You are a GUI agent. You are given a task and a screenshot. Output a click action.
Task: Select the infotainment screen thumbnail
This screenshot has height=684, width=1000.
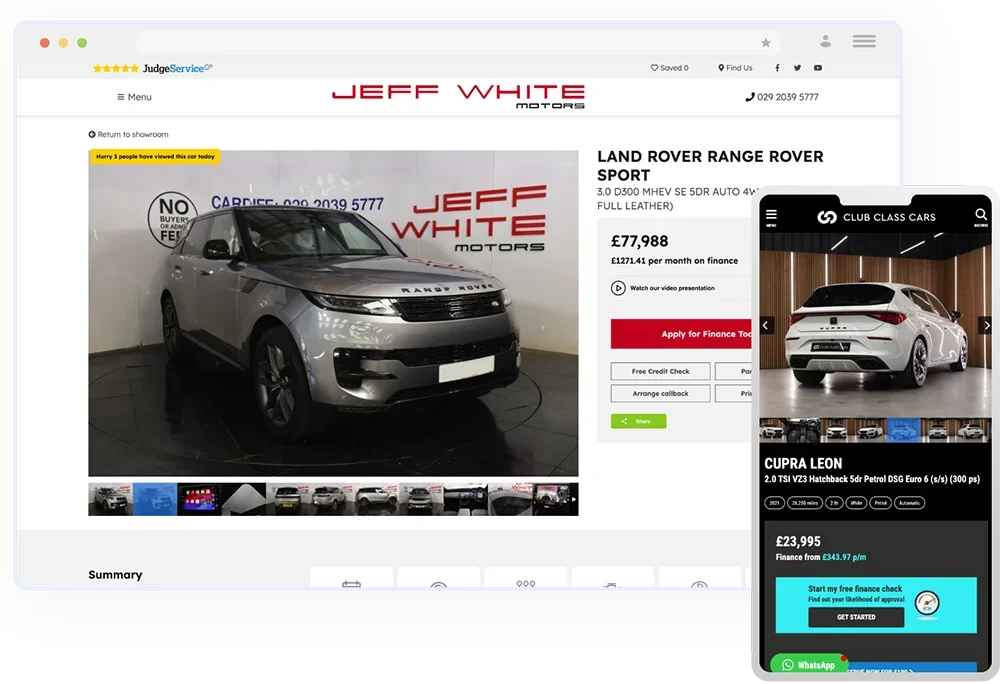click(200, 499)
